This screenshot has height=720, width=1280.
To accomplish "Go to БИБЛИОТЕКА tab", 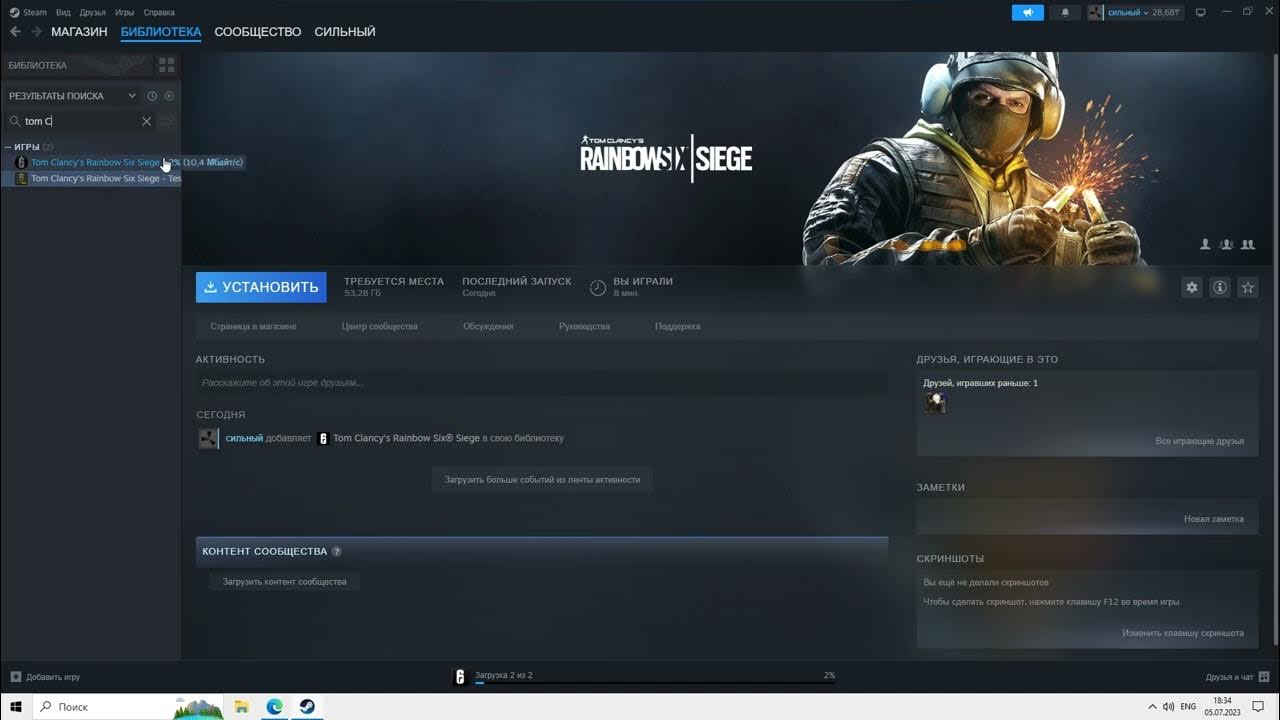I will click(x=161, y=32).
